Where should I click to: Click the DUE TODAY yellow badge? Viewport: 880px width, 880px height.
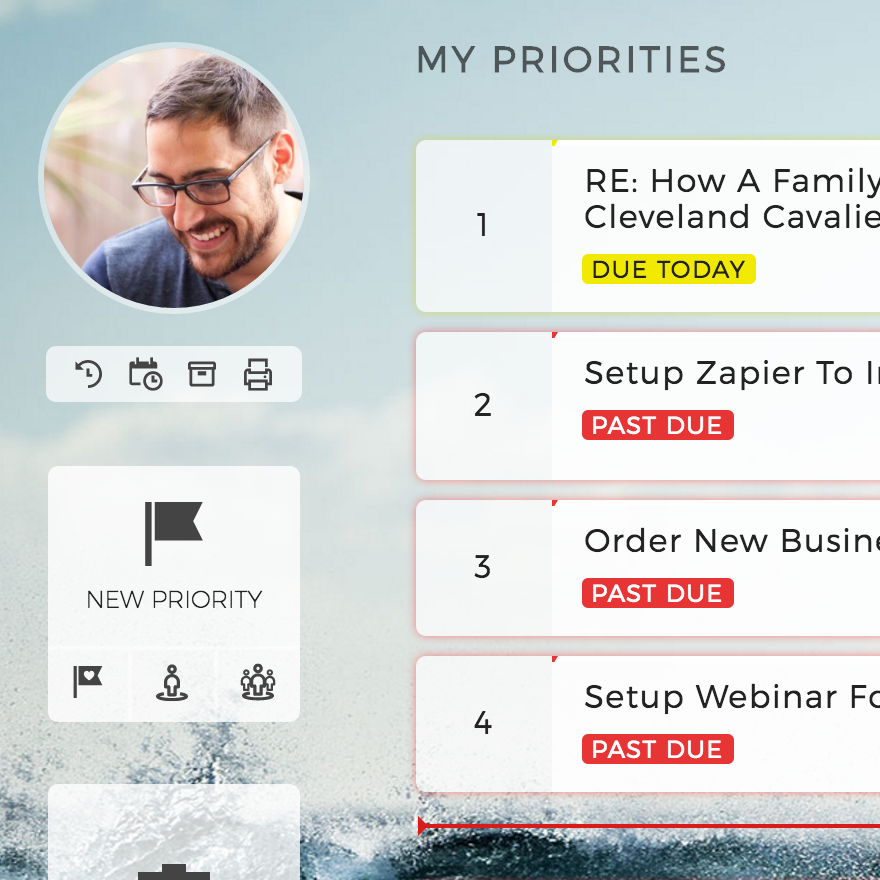point(668,269)
